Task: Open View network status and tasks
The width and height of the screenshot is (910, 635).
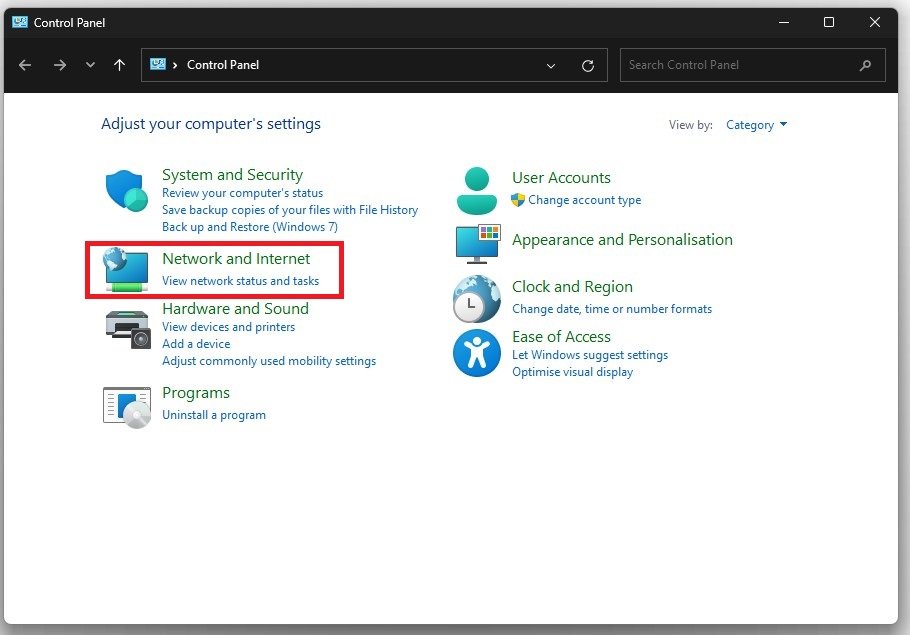Action: coord(240,281)
